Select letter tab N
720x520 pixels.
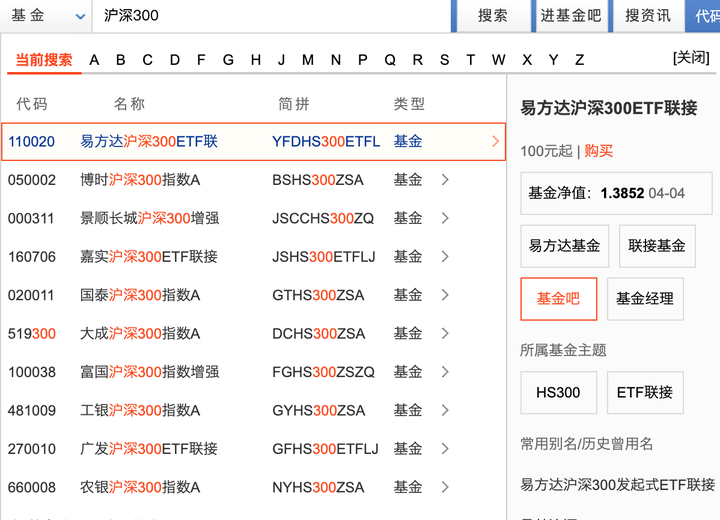click(x=336, y=60)
